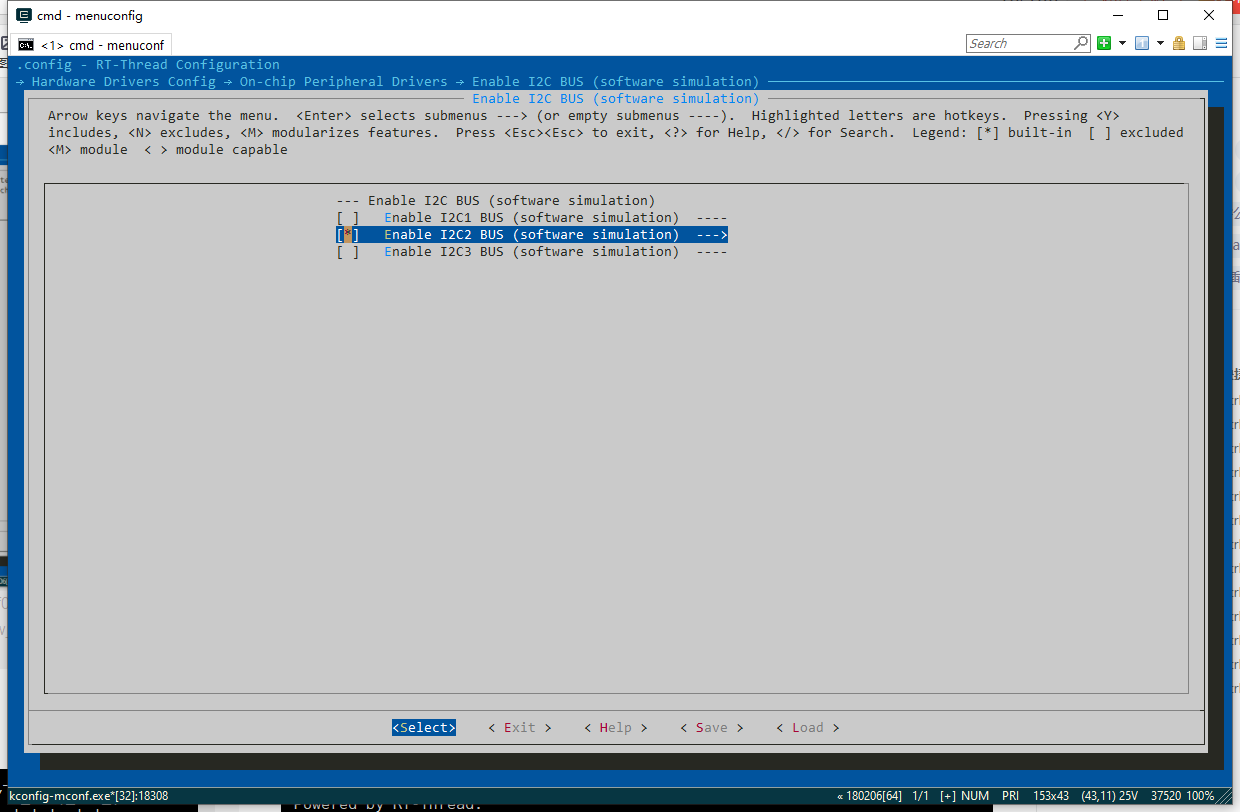
Task: Click I2C3 BUS empty submenu marker ----
Action: (x=711, y=251)
